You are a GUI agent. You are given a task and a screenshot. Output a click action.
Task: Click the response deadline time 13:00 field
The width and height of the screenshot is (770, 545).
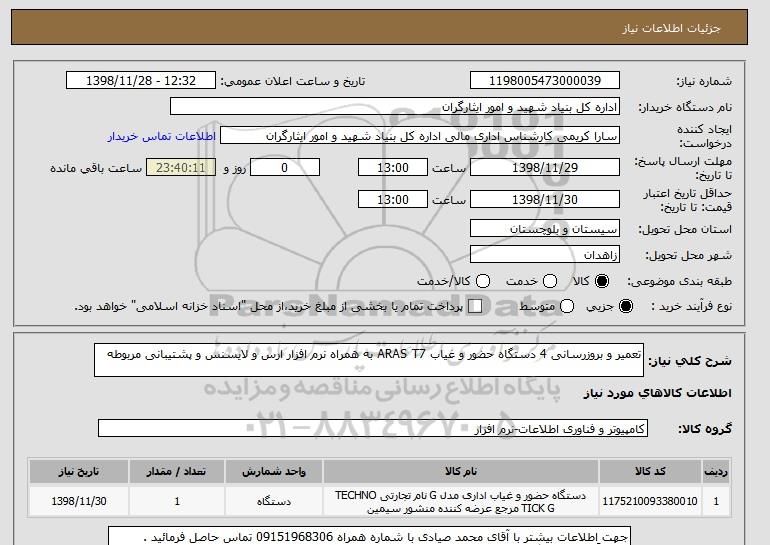coord(393,167)
